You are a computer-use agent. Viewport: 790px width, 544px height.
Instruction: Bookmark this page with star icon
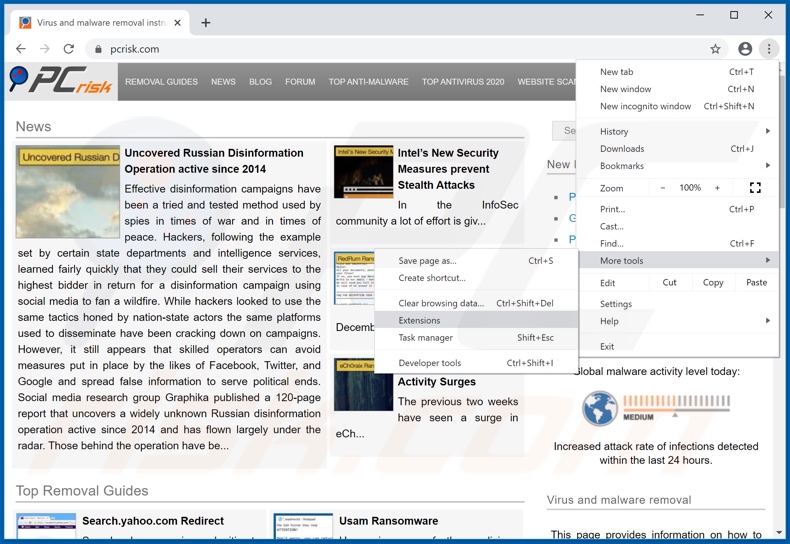[x=715, y=49]
